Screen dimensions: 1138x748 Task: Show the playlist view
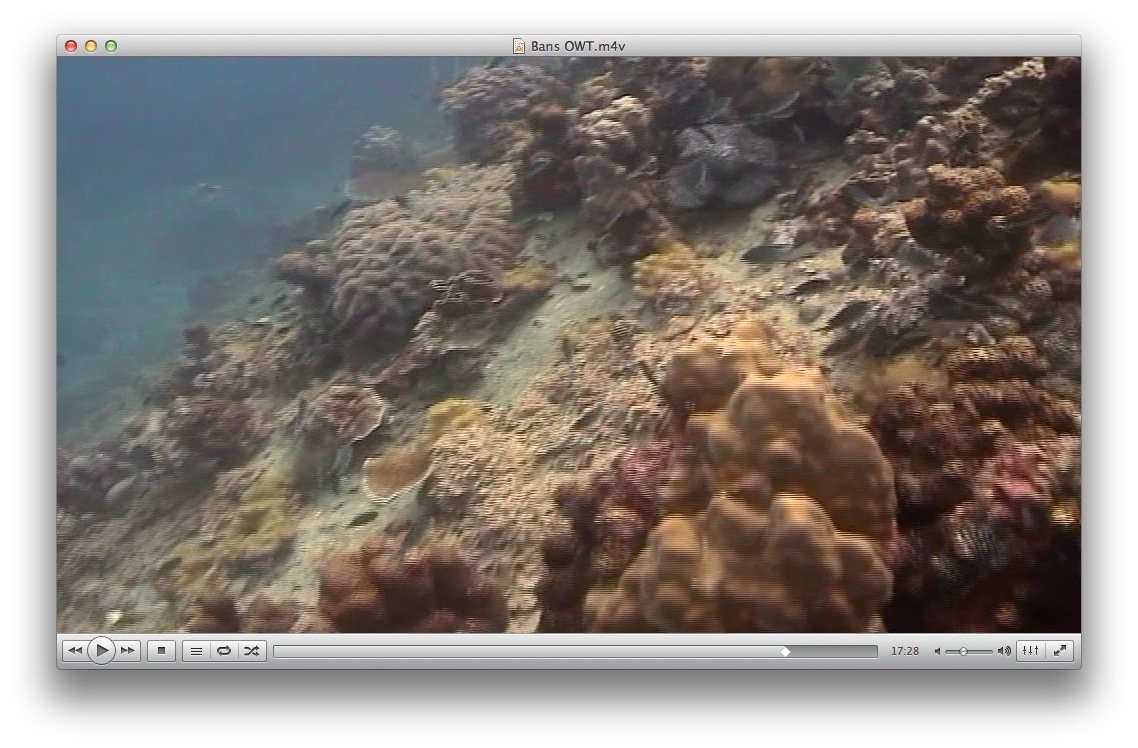pos(196,651)
